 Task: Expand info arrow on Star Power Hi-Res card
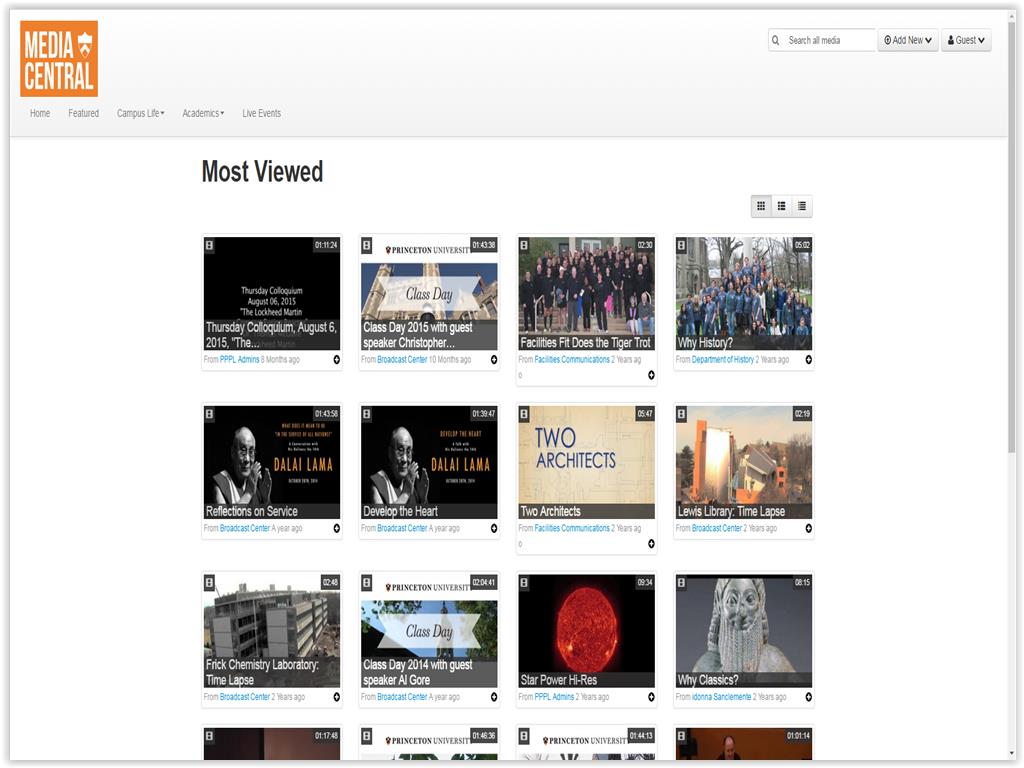651,697
